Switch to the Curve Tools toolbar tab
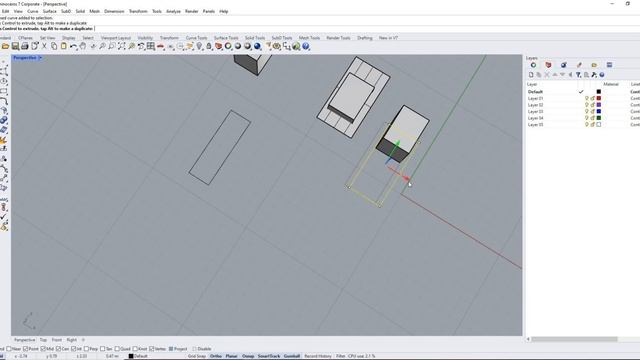This screenshot has width=640, height=360. (x=196, y=38)
